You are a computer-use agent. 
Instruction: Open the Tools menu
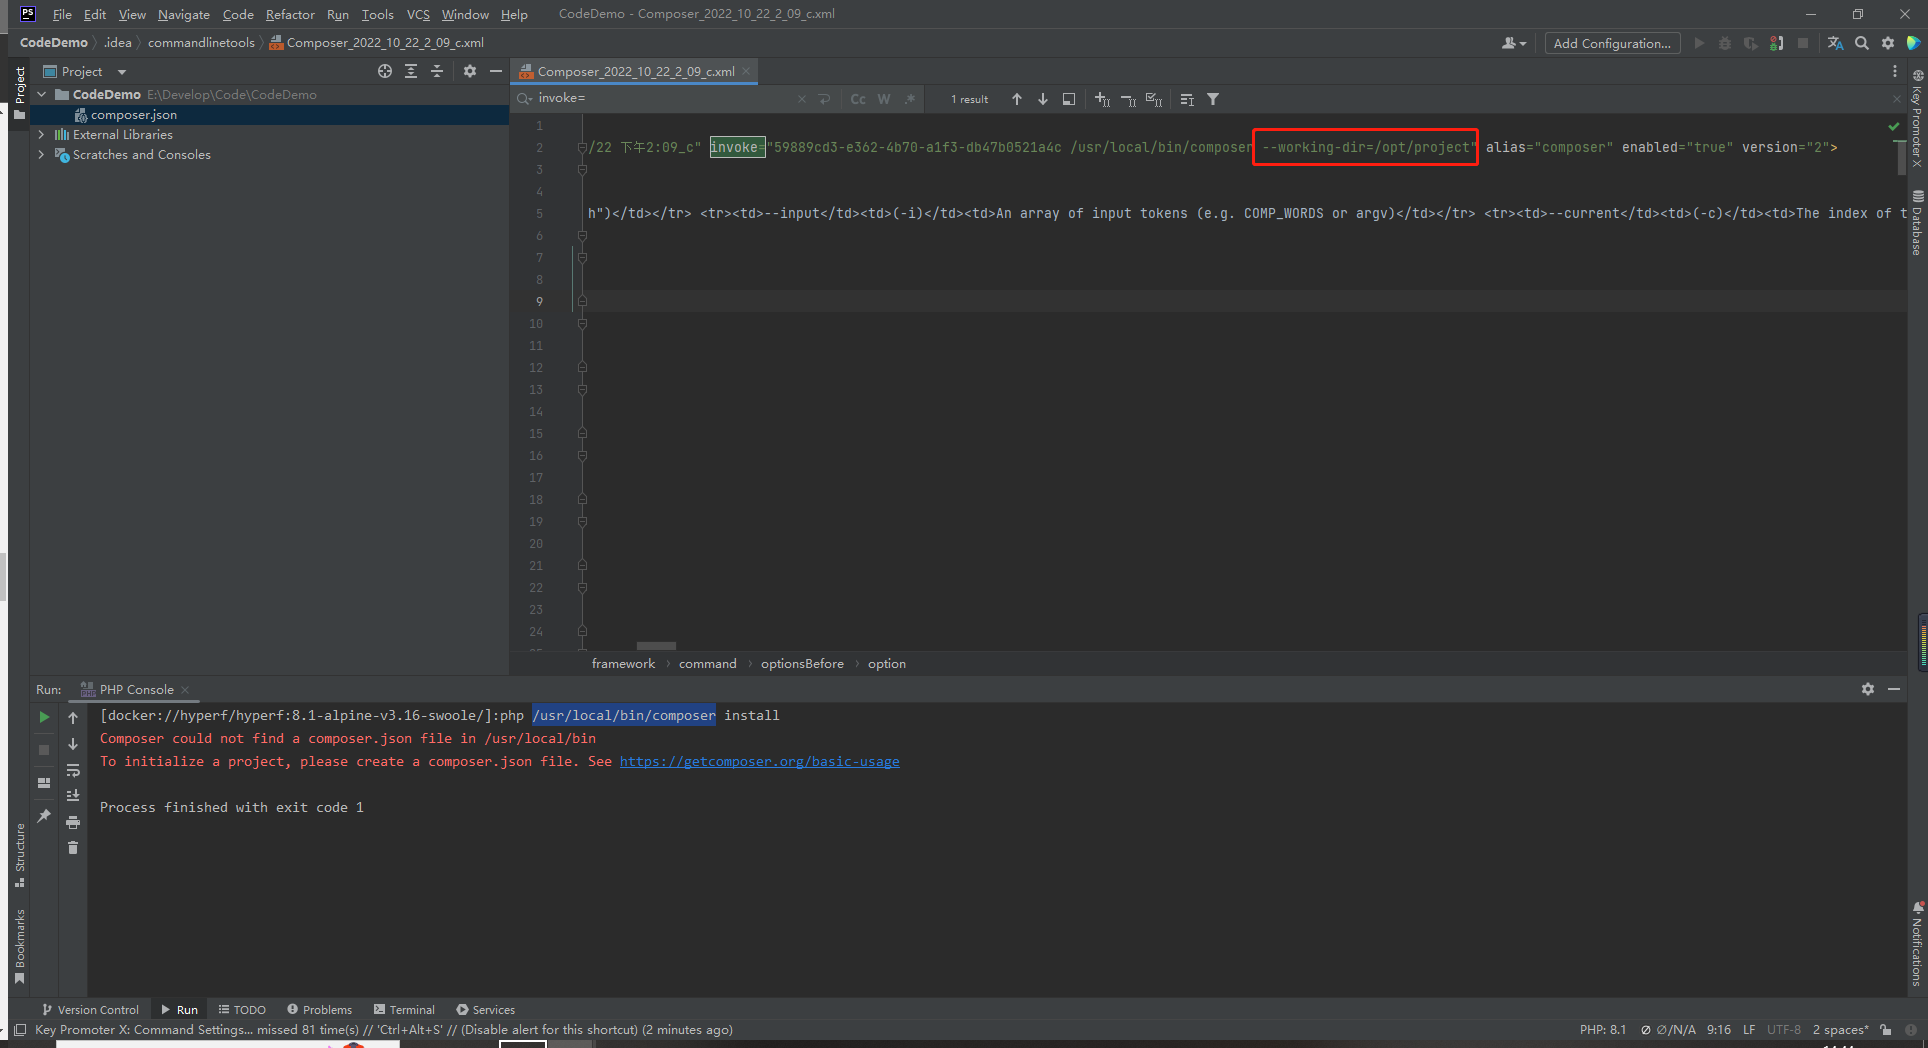pyautogui.click(x=377, y=14)
